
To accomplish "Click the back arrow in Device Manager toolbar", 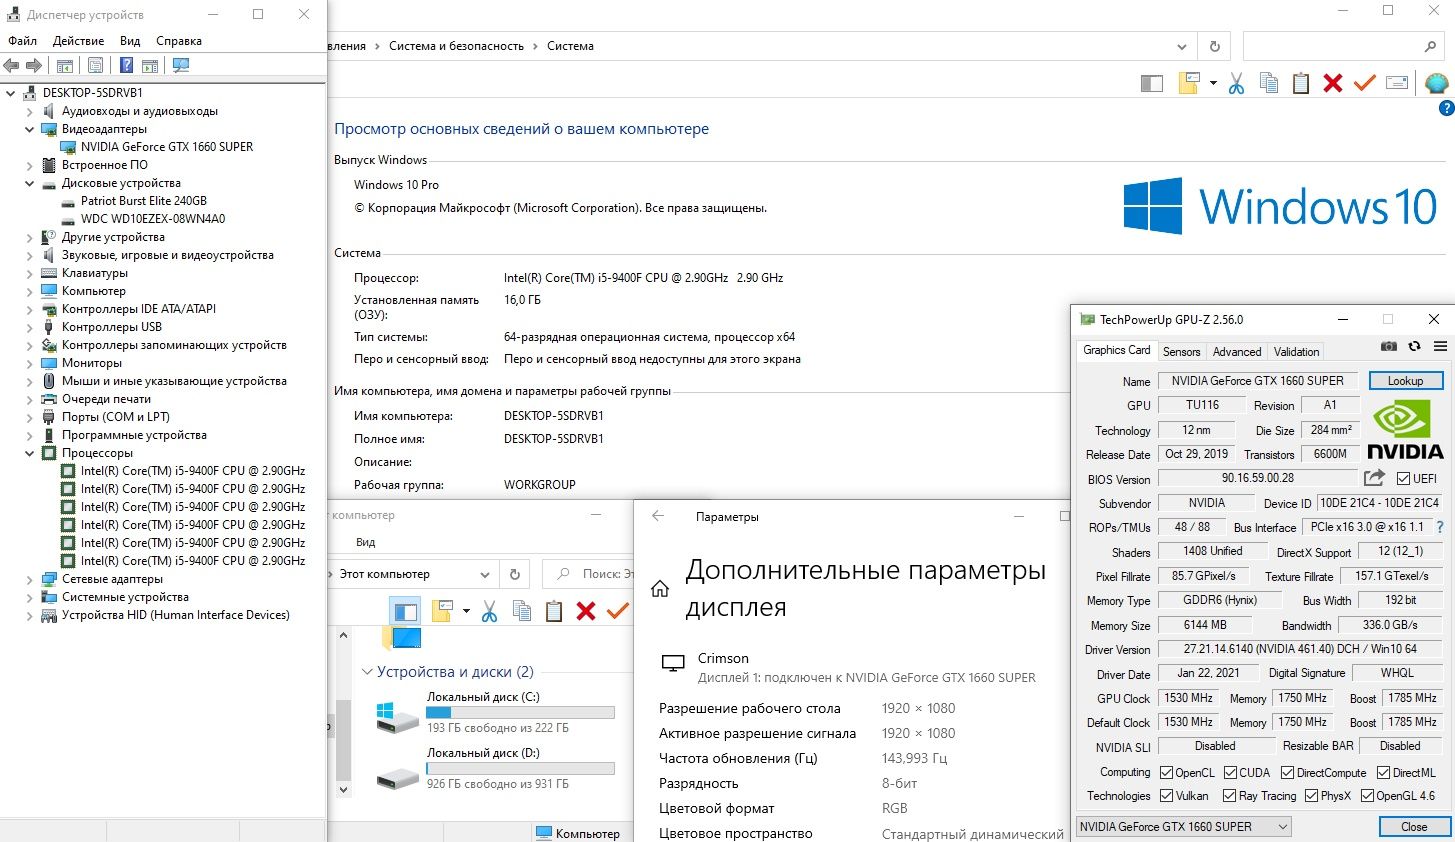I will click(11, 65).
